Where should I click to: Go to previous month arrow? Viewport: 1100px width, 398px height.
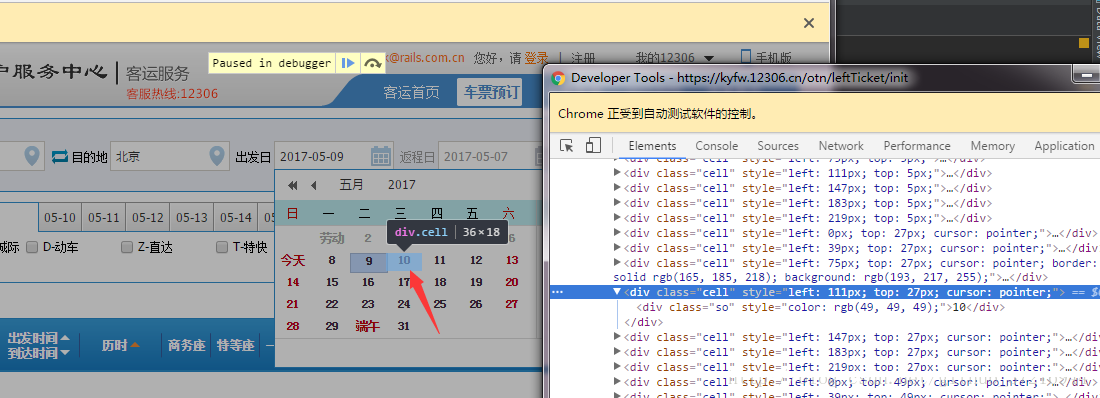(314, 185)
